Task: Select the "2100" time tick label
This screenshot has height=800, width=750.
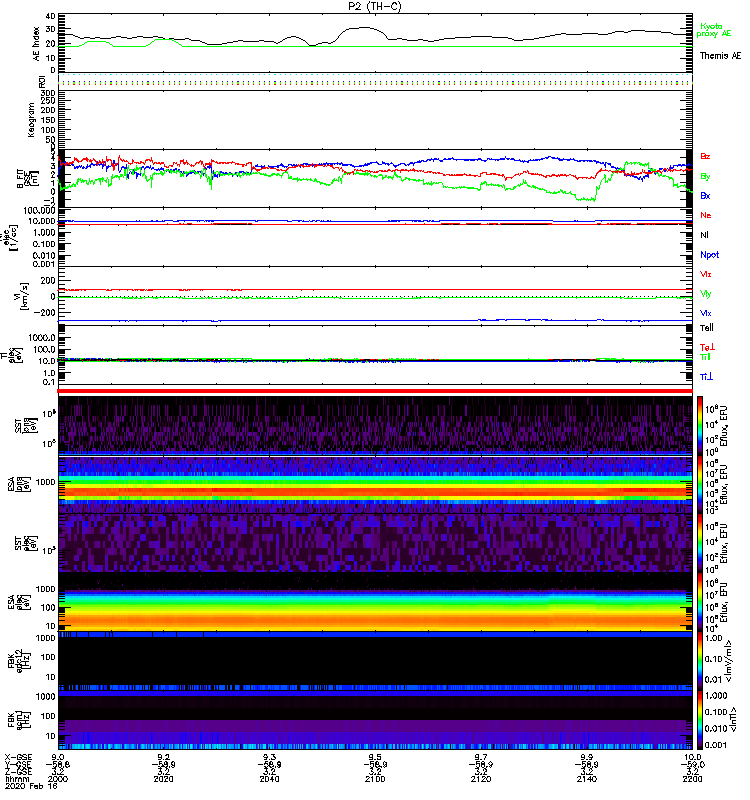Action: [x=375, y=779]
